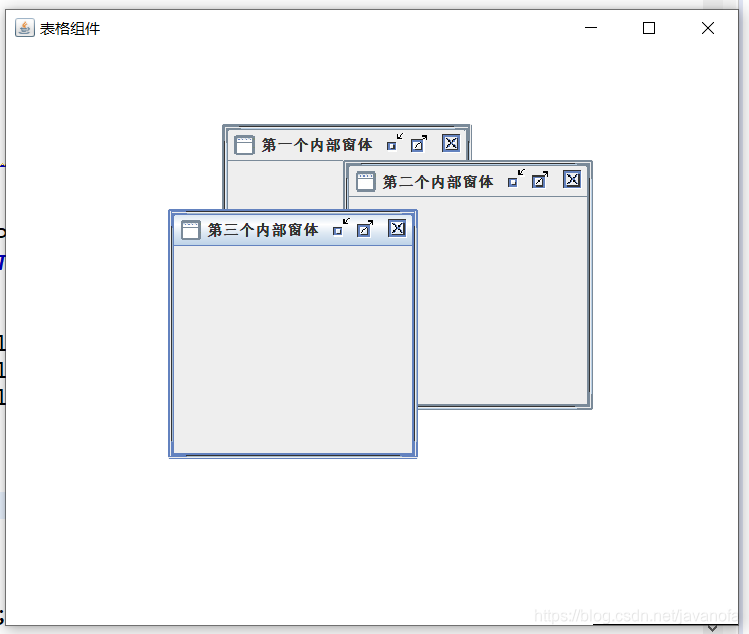Iconify the 第二个内部窗体 internal frame
Image resolution: width=749 pixels, height=634 pixels.
click(x=516, y=180)
